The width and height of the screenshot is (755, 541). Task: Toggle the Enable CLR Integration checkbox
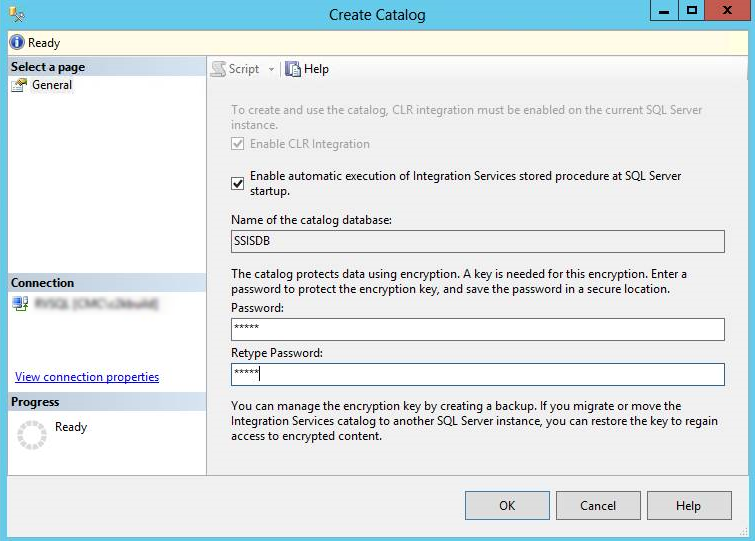pos(237,143)
